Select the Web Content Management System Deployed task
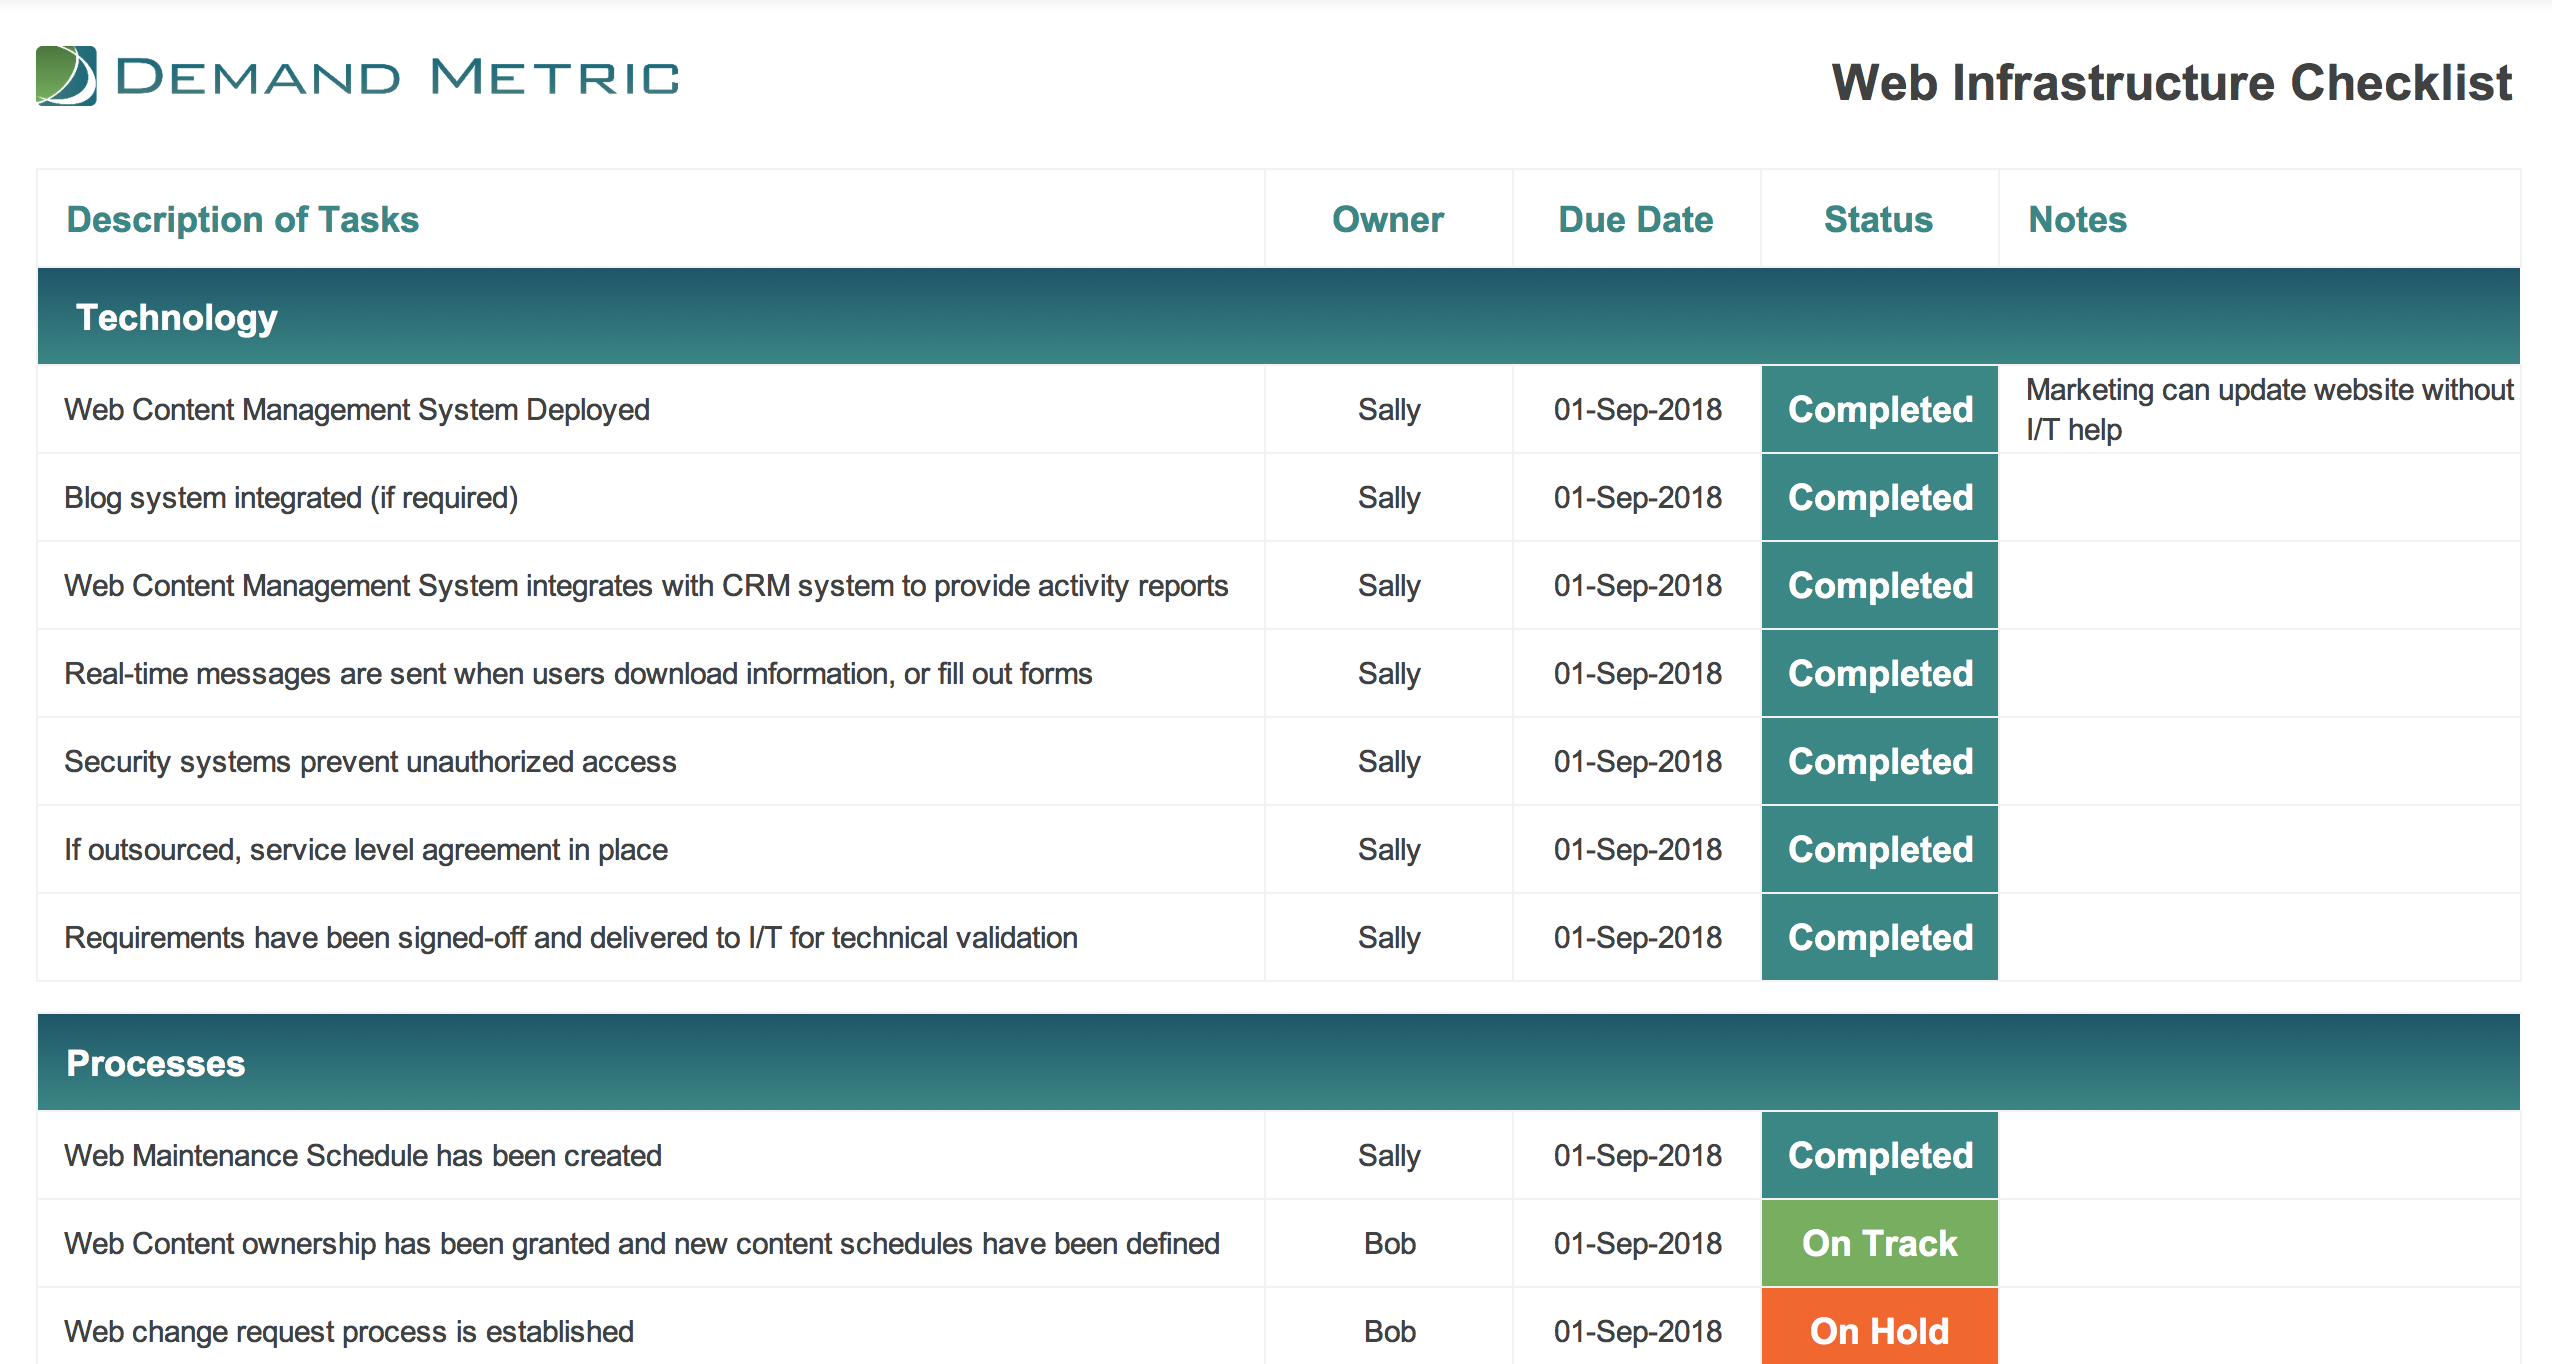Screen dimensions: 2552x1364 pyautogui.click(x=357, y=409)
